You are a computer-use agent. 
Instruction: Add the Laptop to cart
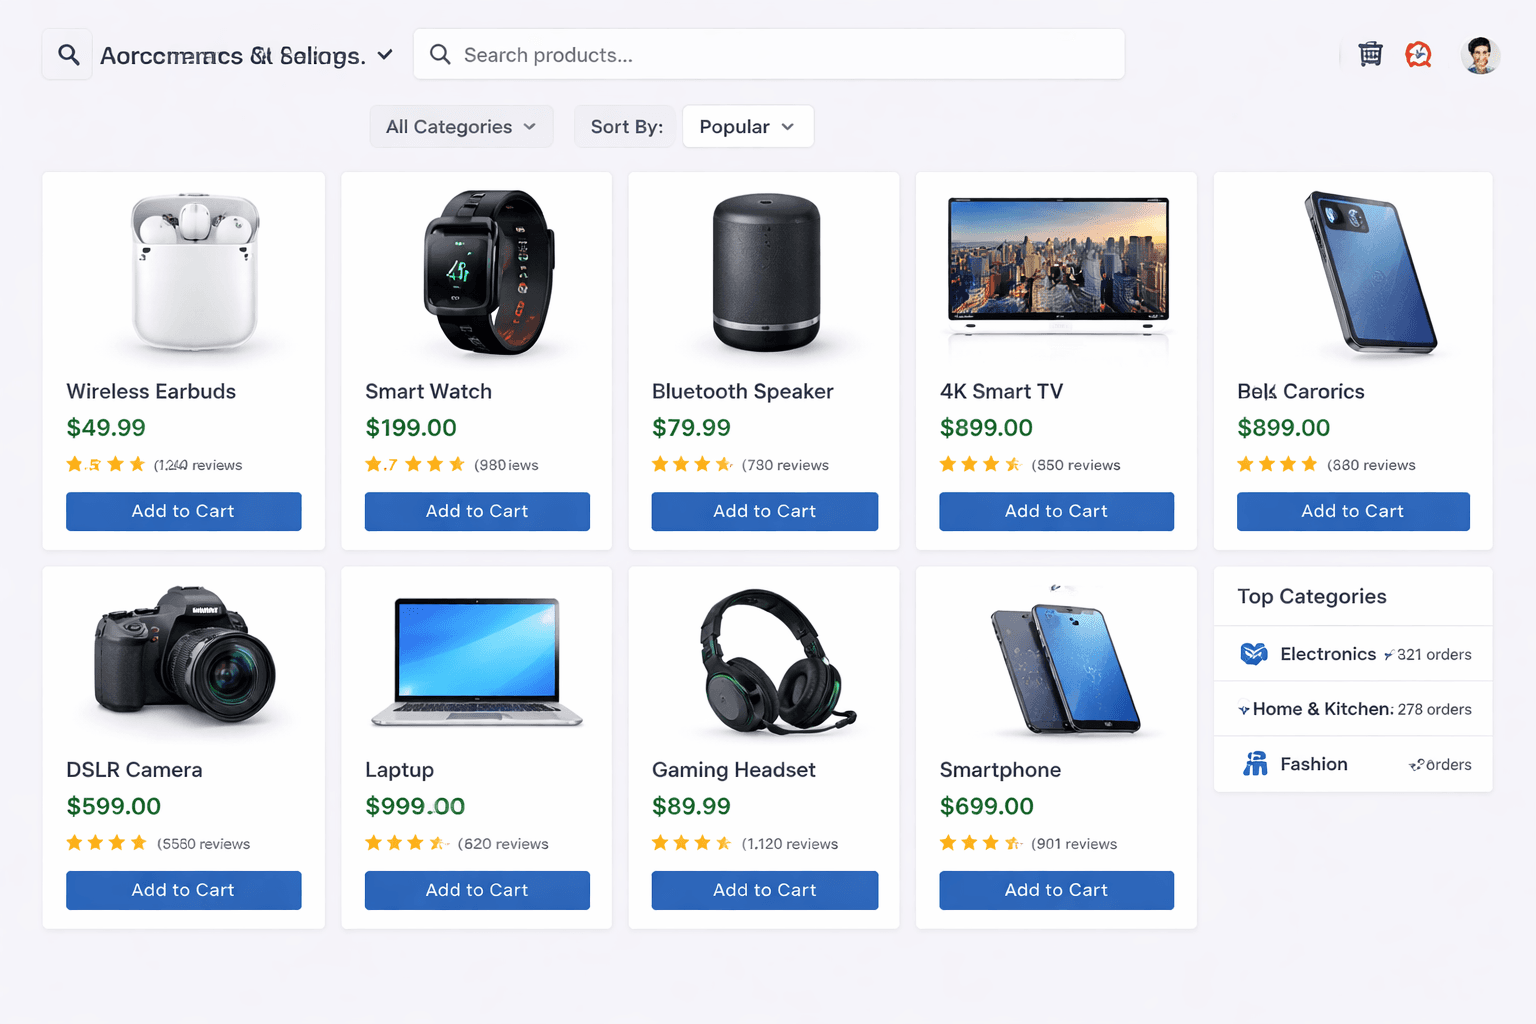click(477, 890)
